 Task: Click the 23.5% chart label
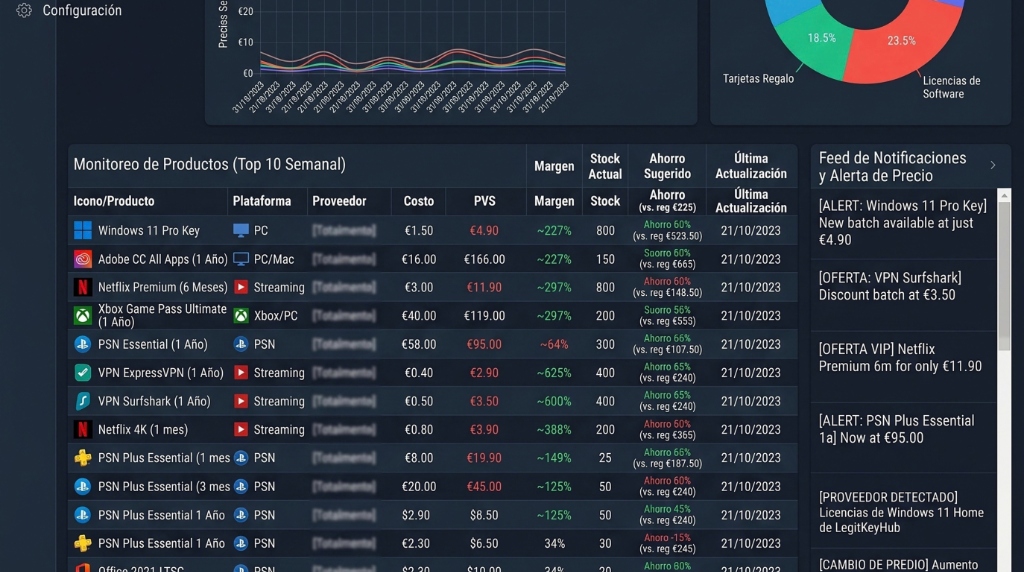901,40
